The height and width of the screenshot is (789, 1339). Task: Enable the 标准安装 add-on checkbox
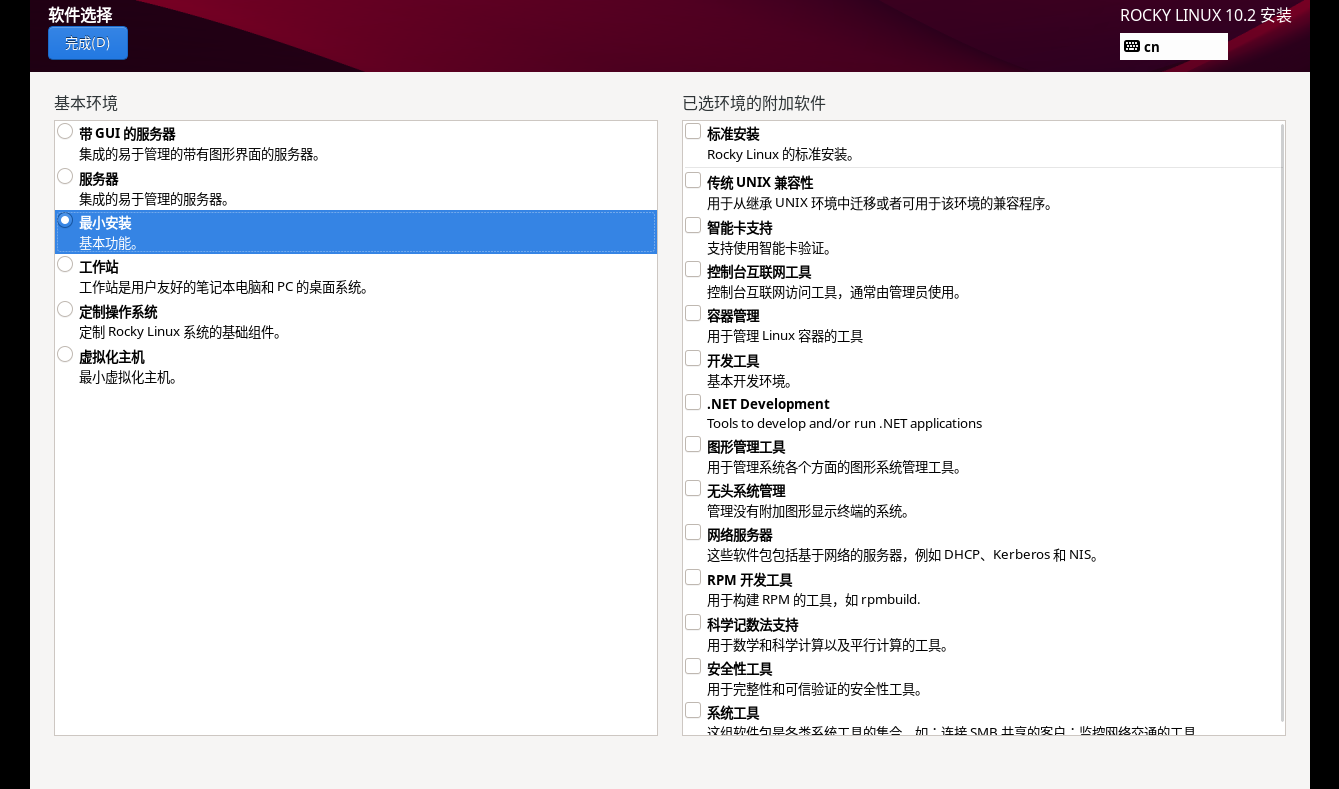coord(693,131)
